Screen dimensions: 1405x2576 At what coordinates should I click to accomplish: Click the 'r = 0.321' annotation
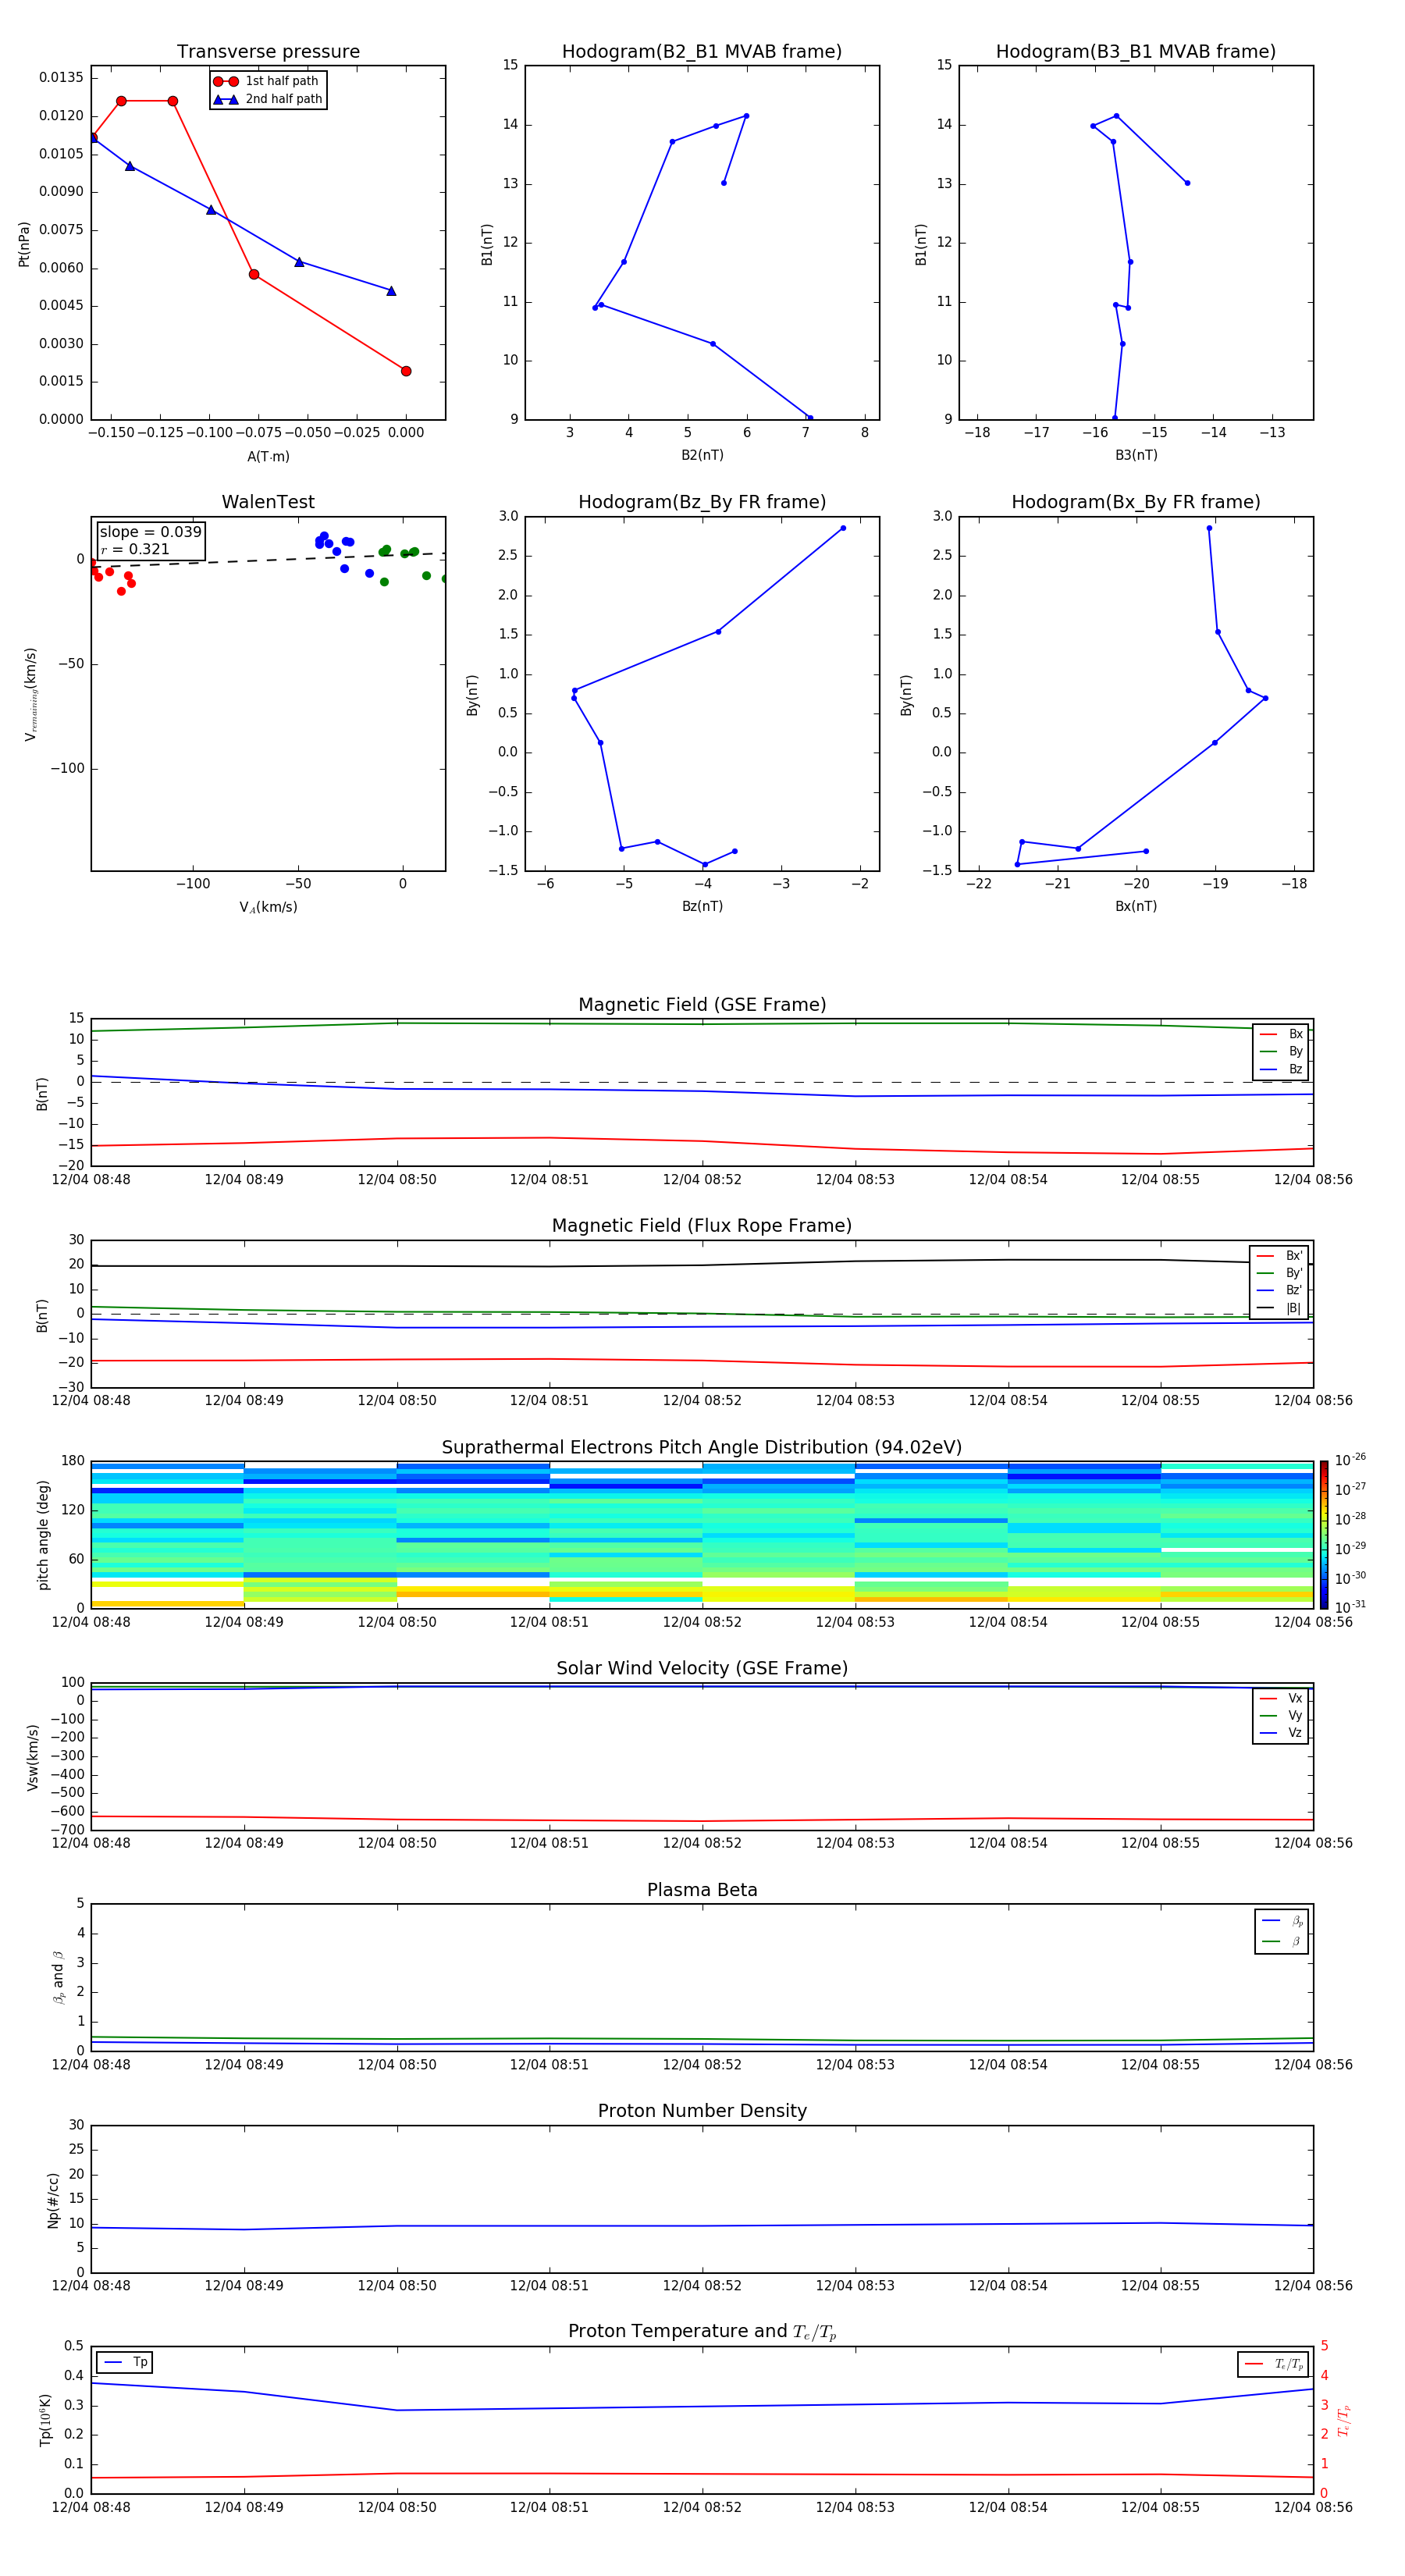(x=135, y=549)
